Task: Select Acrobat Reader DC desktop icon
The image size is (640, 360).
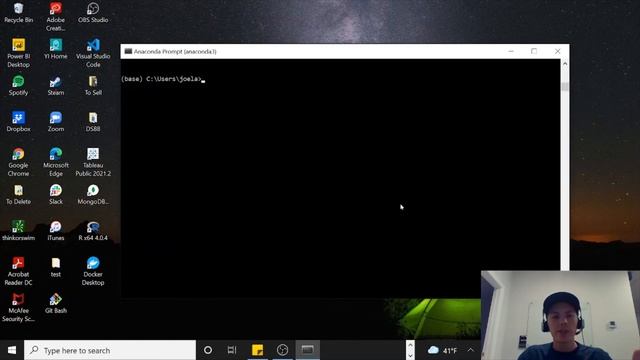Action: tap(18, 271)
